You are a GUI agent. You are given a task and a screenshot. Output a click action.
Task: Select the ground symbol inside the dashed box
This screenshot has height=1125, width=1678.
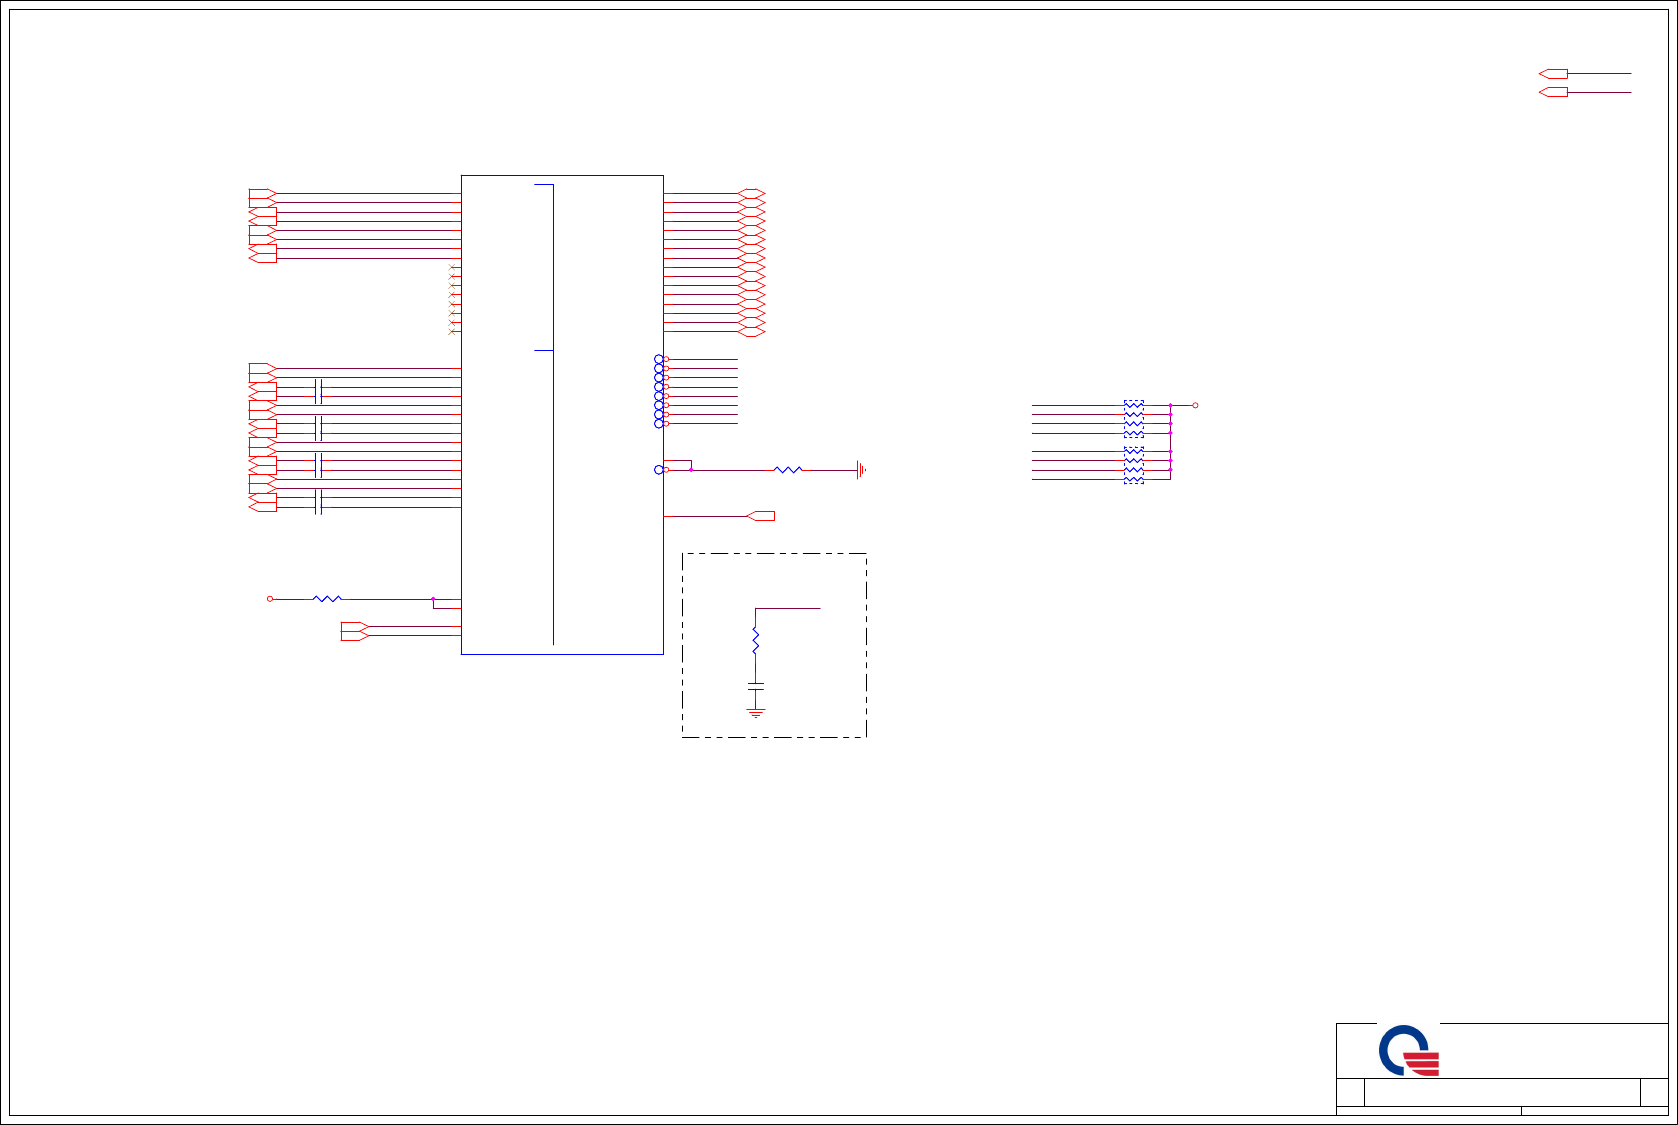756,712
